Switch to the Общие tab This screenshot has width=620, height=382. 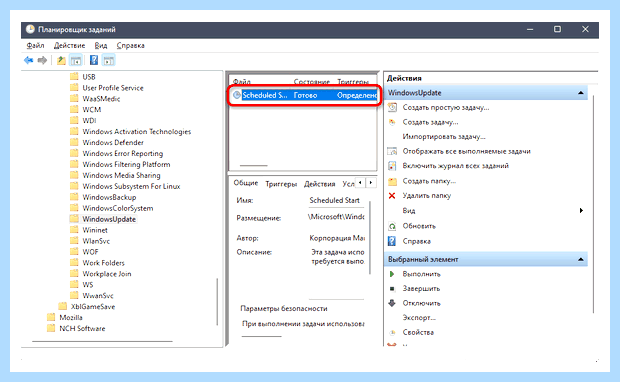[246, 183]
